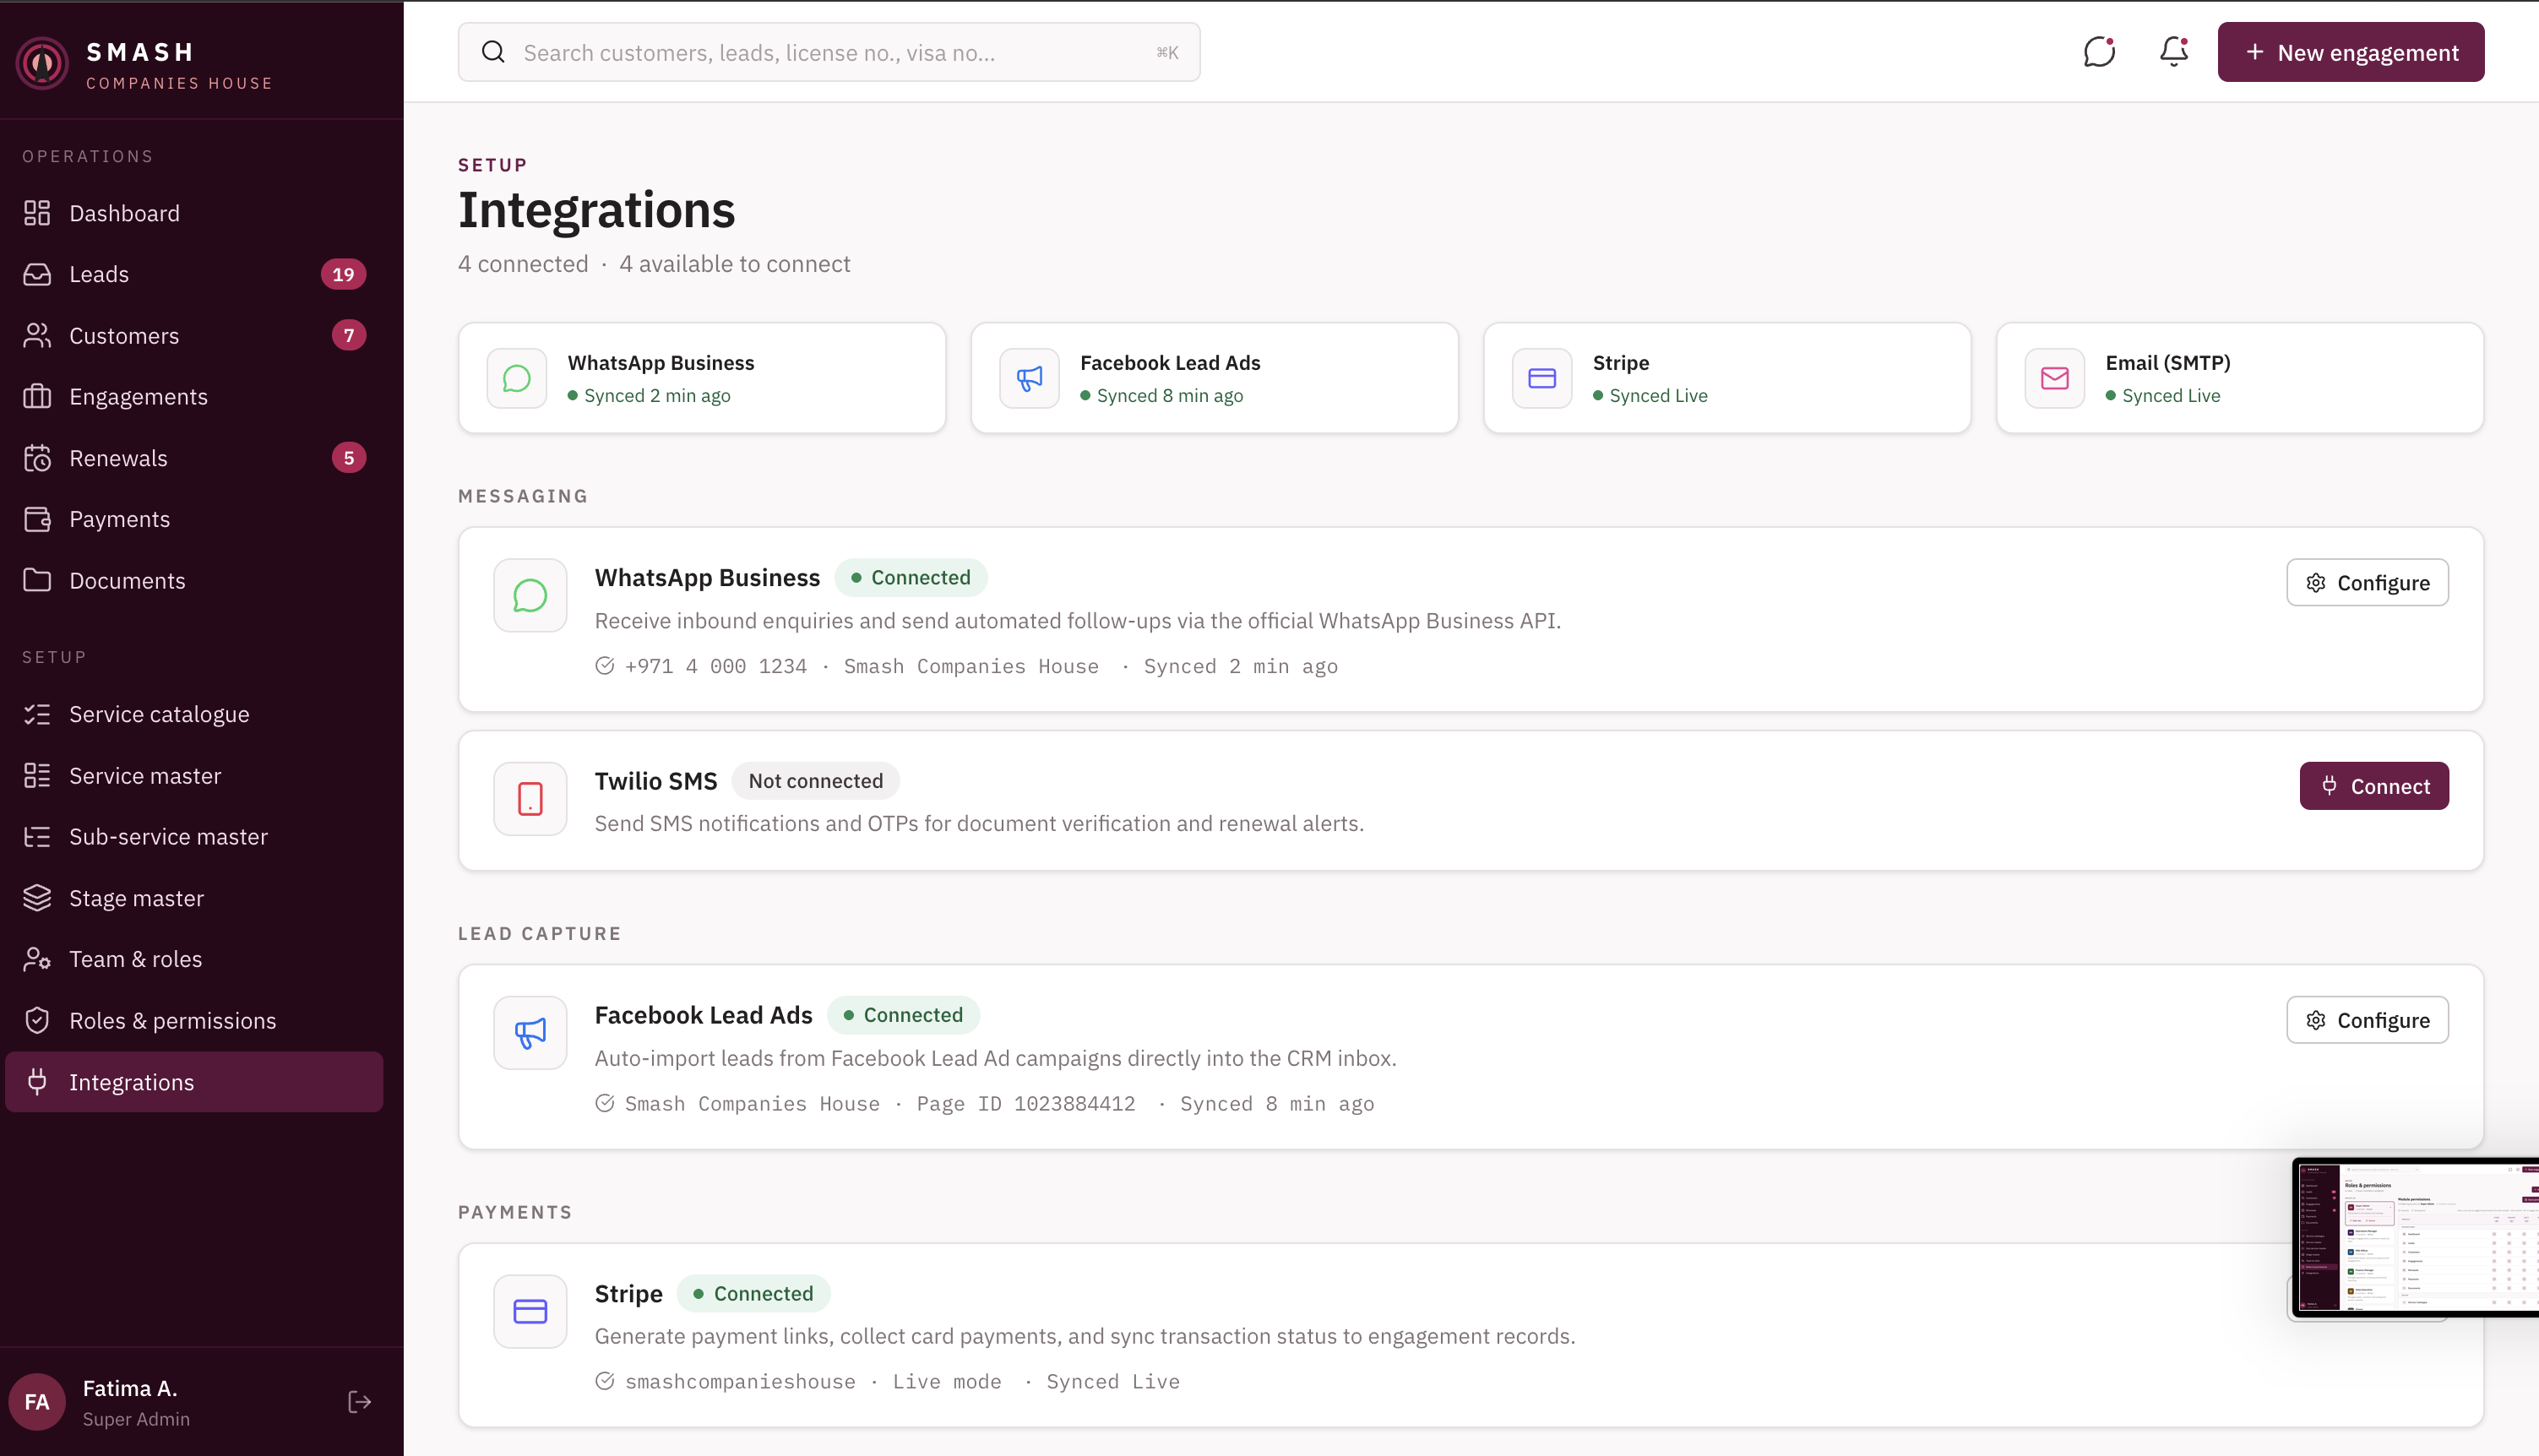The image size is (2539, 1456).
Task: Open the notifications bell
Action: pyautogui.click(x=2173, y=52)
